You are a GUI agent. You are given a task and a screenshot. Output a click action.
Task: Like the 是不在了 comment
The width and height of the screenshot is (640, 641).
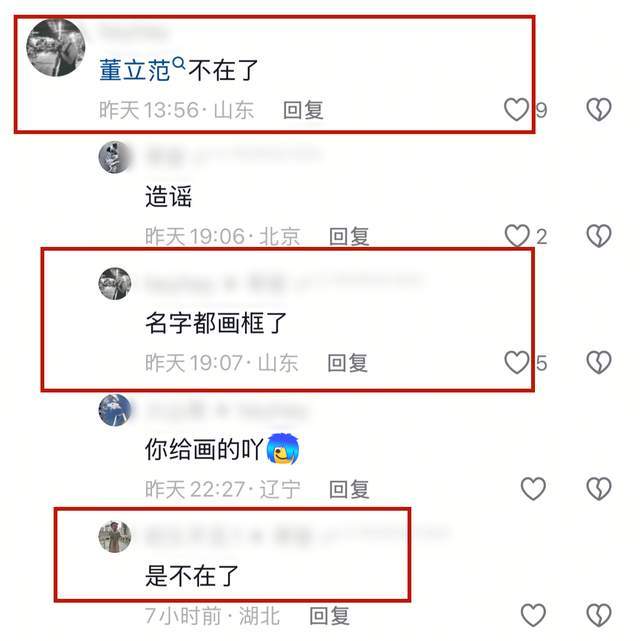coord(533,615)
